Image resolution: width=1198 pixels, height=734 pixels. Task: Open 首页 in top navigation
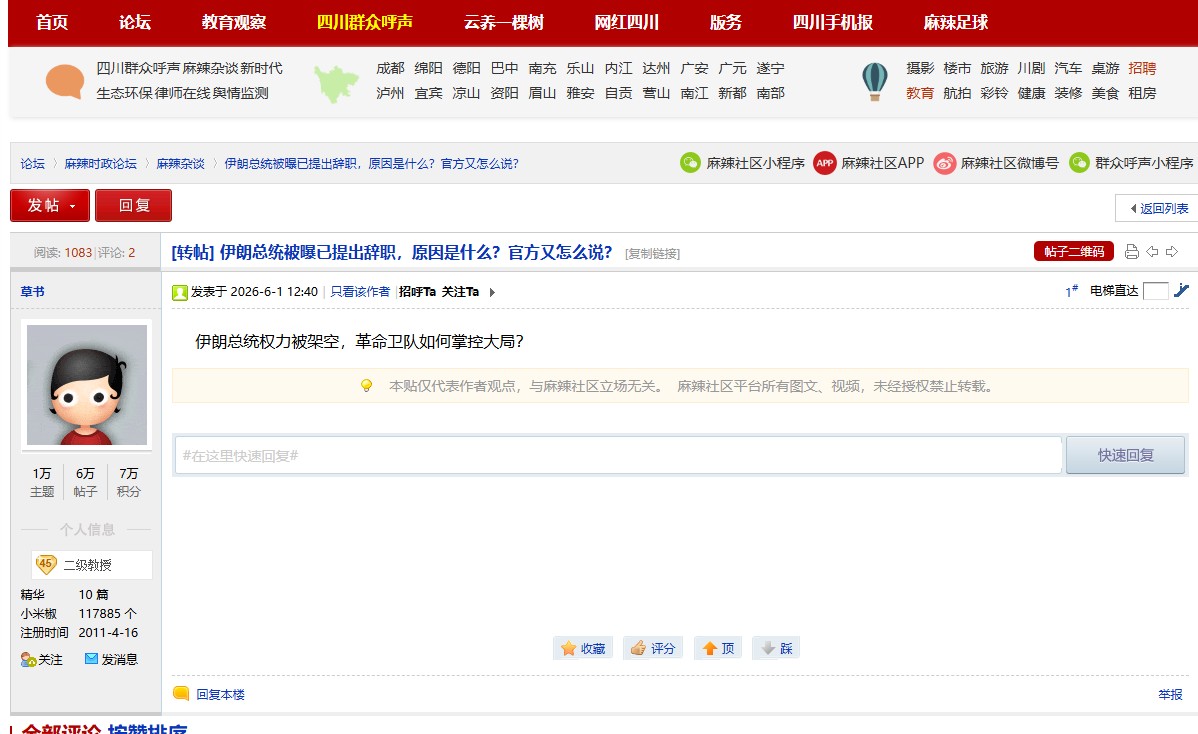(x=52, y=22)
